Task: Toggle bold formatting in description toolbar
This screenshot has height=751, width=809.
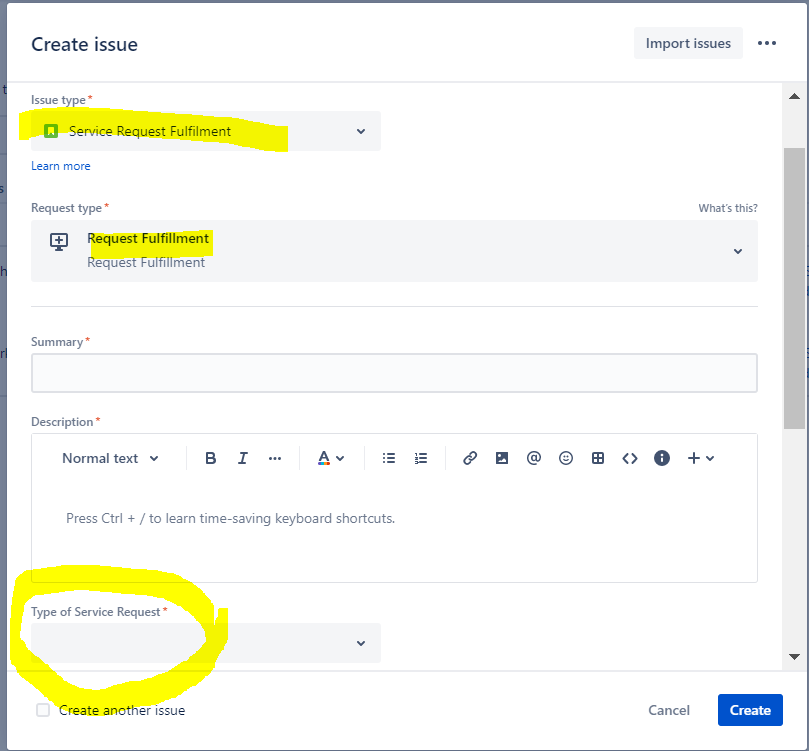Action: [210, 458]
